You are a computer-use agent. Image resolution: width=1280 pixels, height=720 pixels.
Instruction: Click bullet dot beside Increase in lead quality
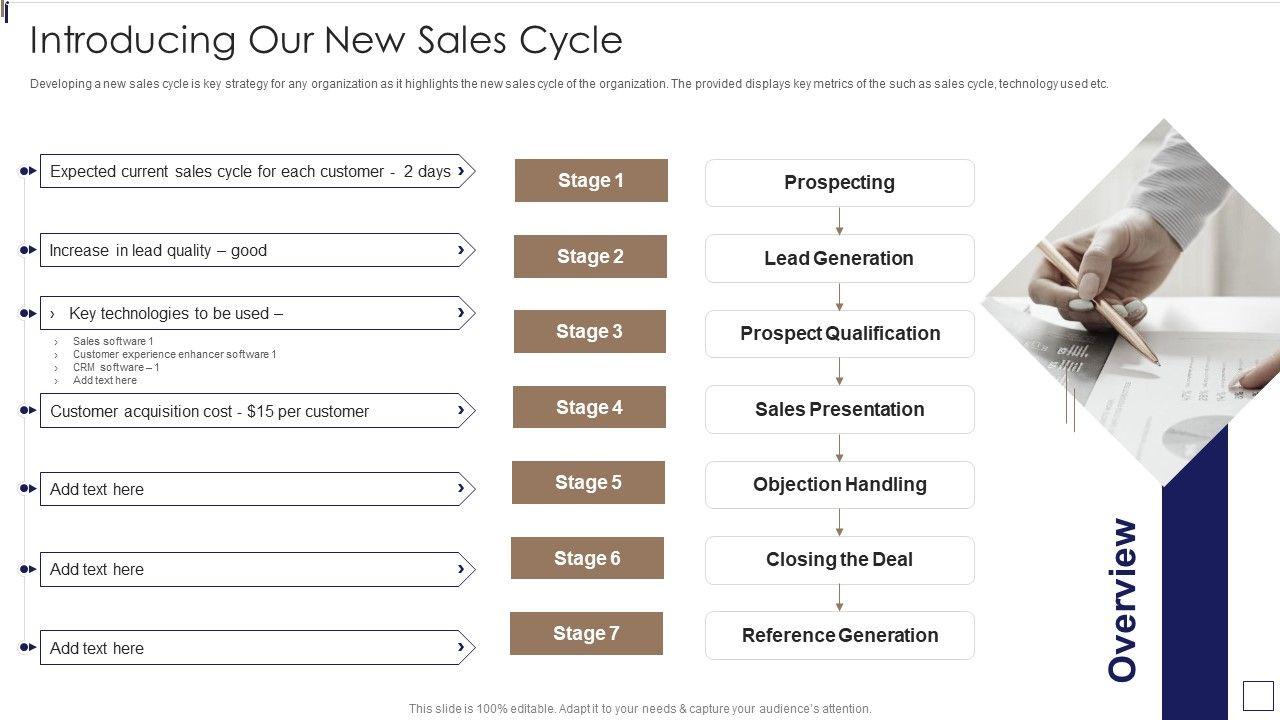(24, 250)
